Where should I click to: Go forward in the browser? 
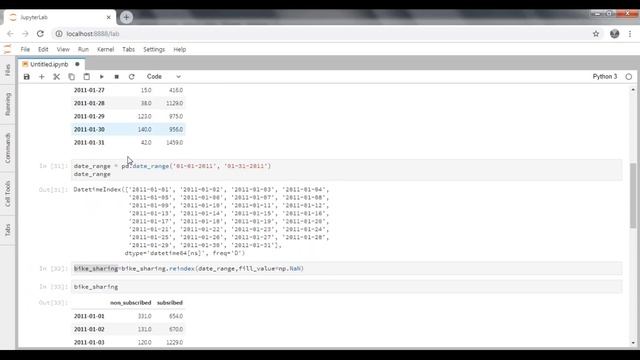(25, 34)
